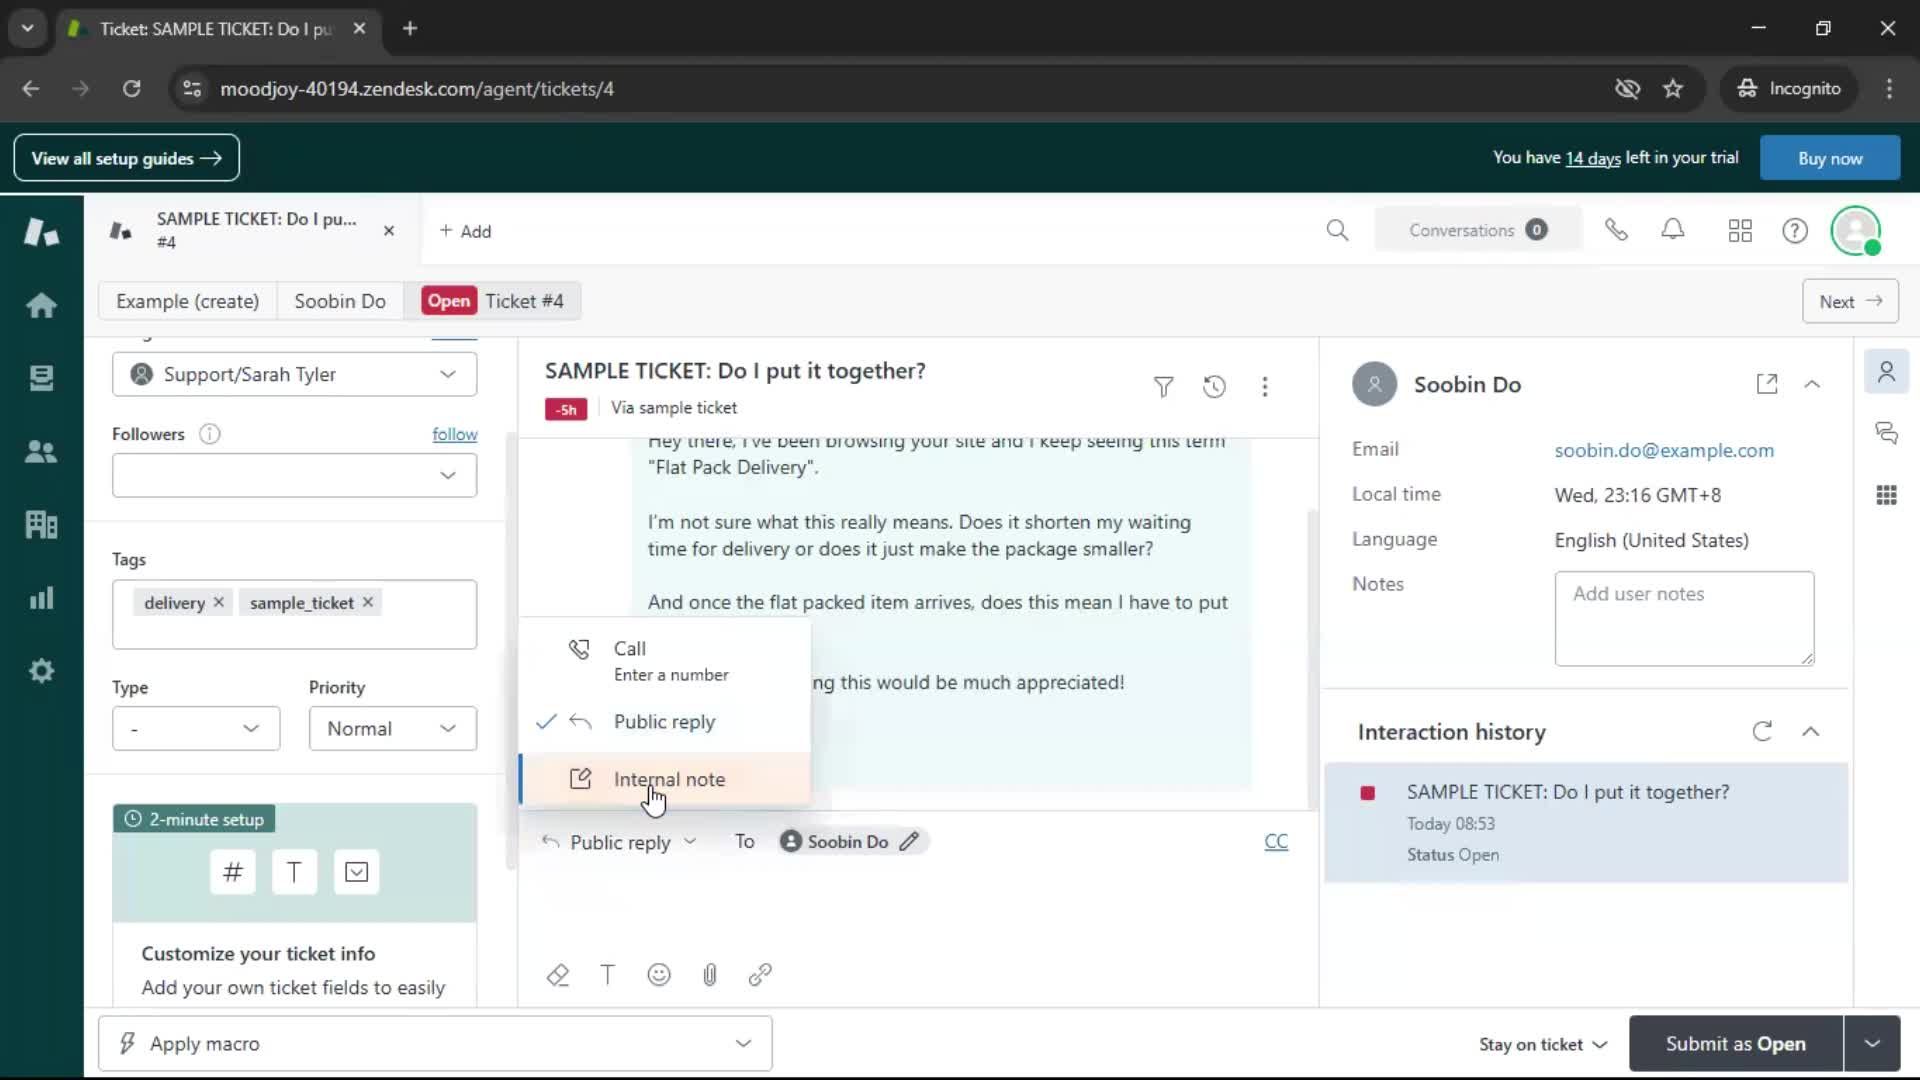Open the Priority Normal dropdown
The width and height of the screenshot is (1920, 1080).
(x=393, y=729)
